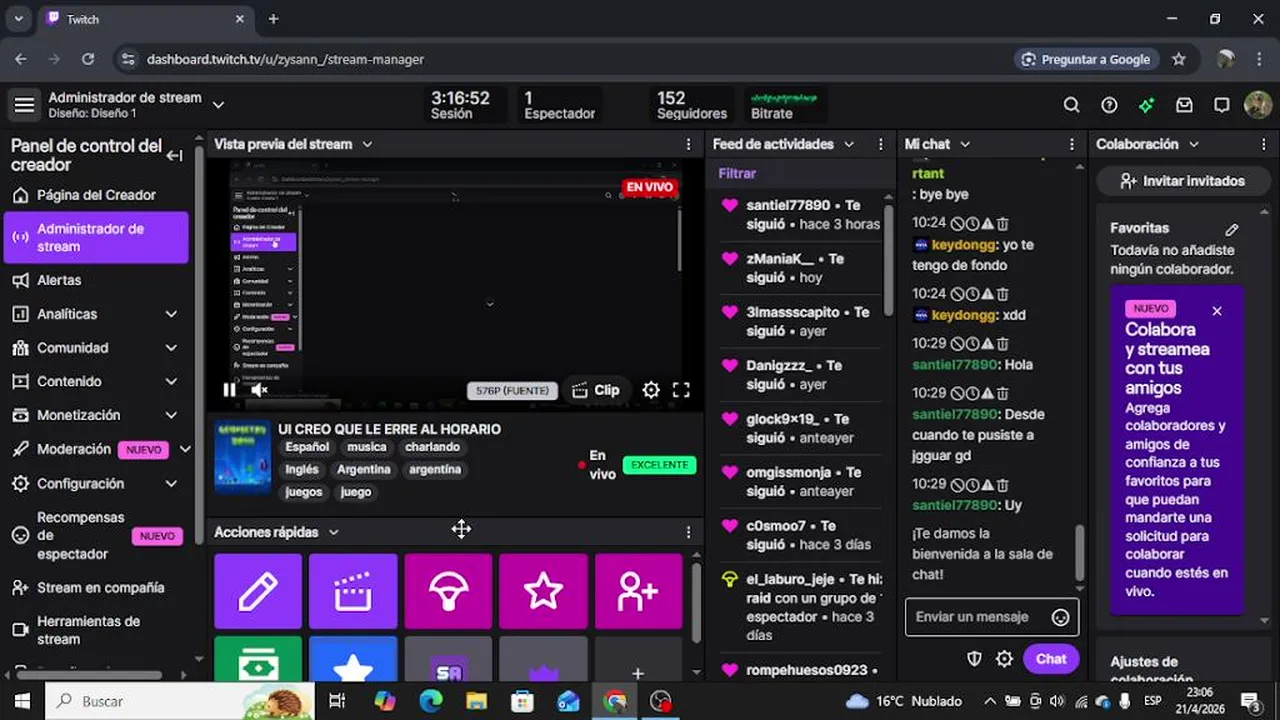Click the clapperboard clip quick action tile

tap(353, 592)
